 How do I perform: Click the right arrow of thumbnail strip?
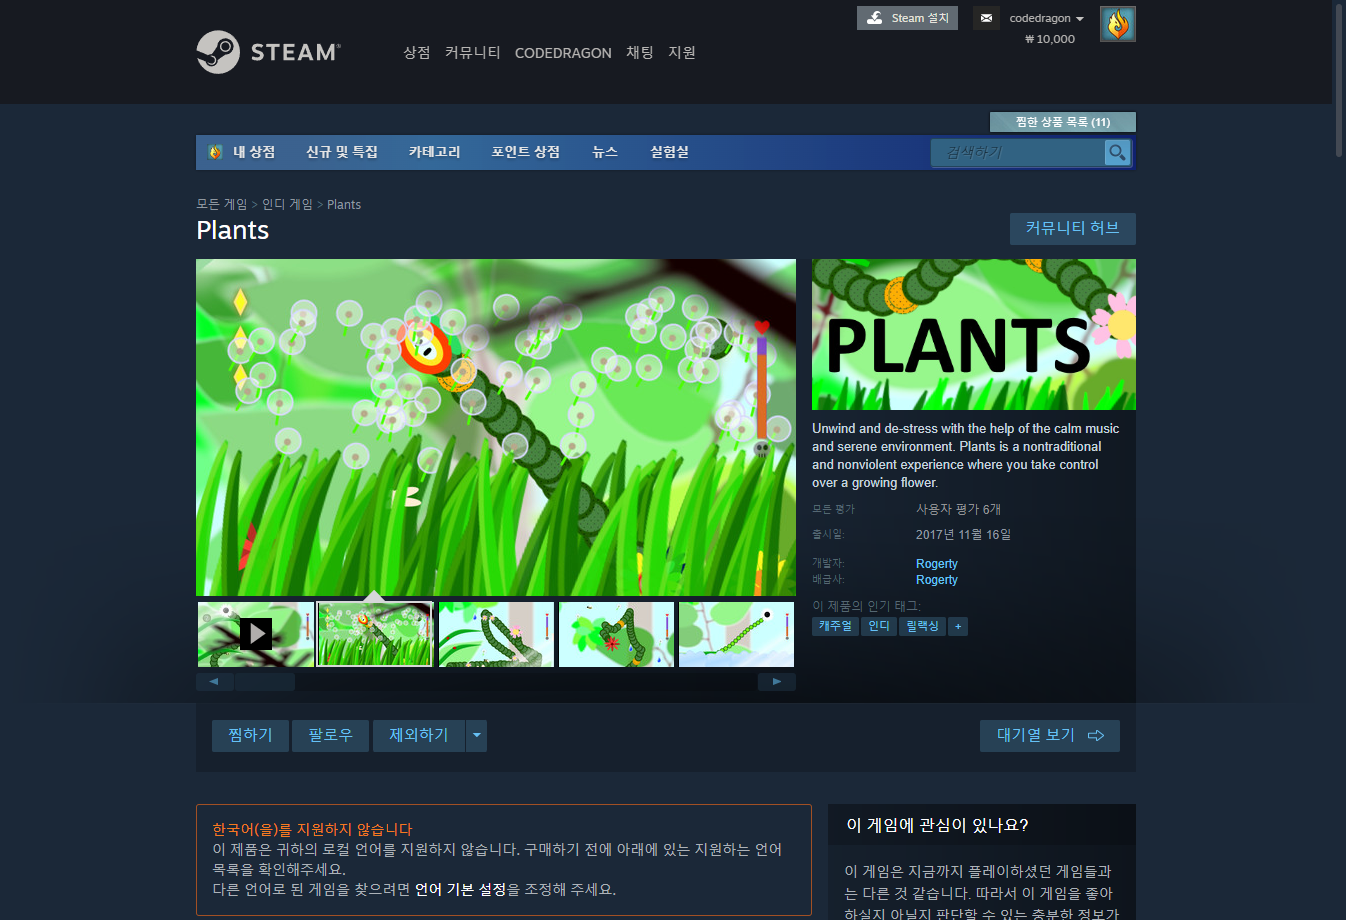[777, 681]
